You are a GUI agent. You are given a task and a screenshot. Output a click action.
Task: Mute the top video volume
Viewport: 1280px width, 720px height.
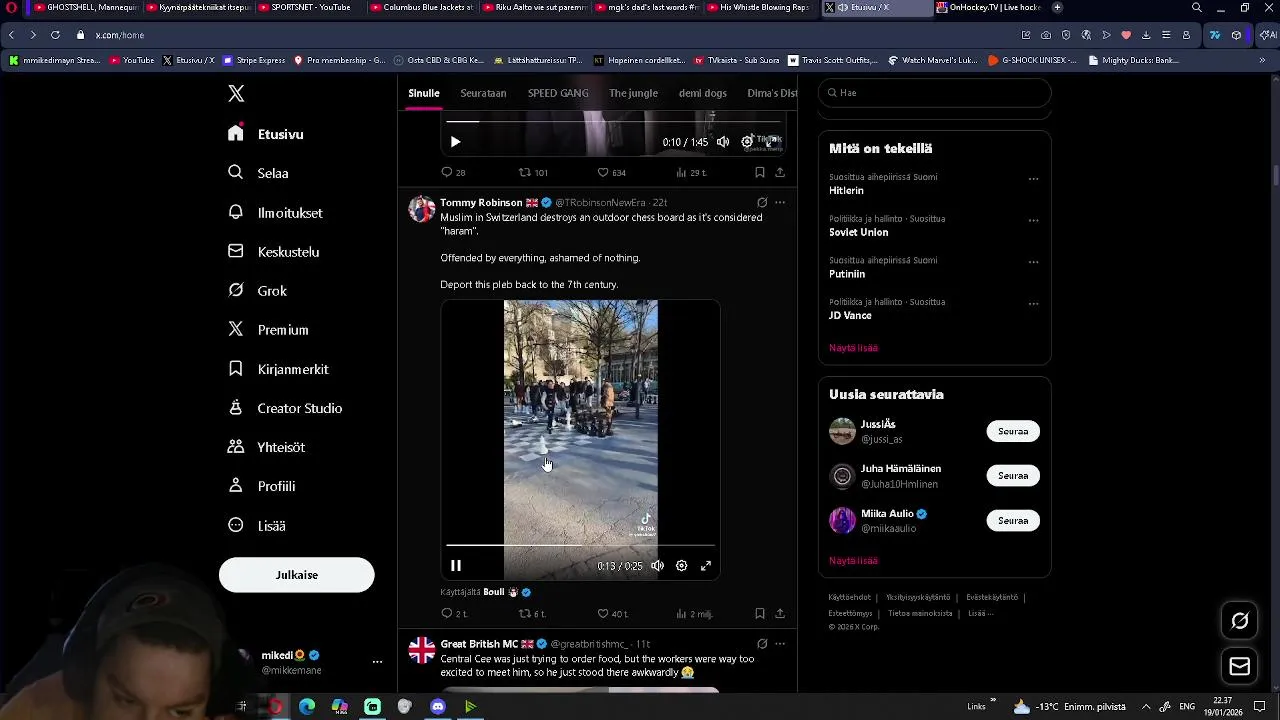[723, 142]
